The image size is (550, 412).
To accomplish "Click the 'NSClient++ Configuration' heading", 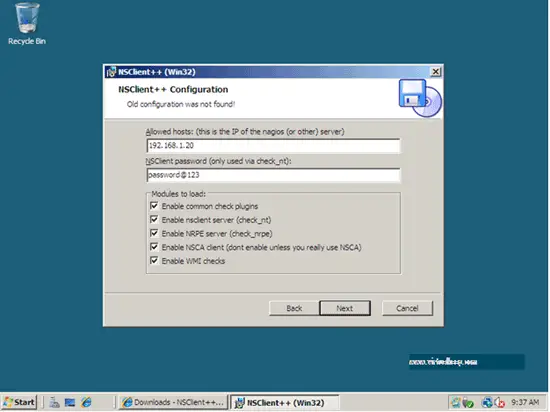I will [x=173, y=89].
